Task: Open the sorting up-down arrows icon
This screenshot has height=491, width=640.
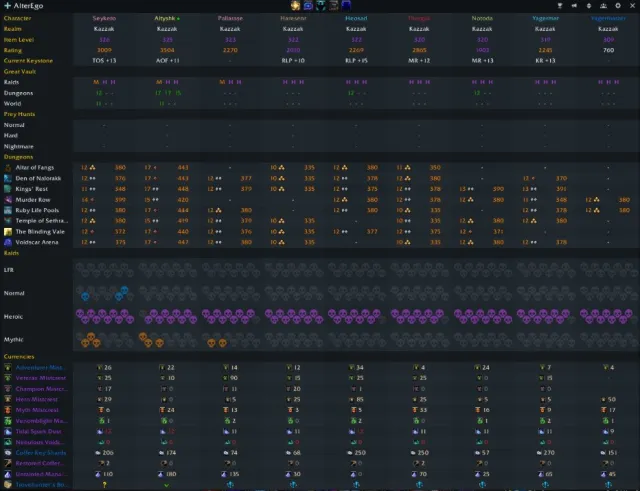Action: pyautogui.click(x=589, y=6)
